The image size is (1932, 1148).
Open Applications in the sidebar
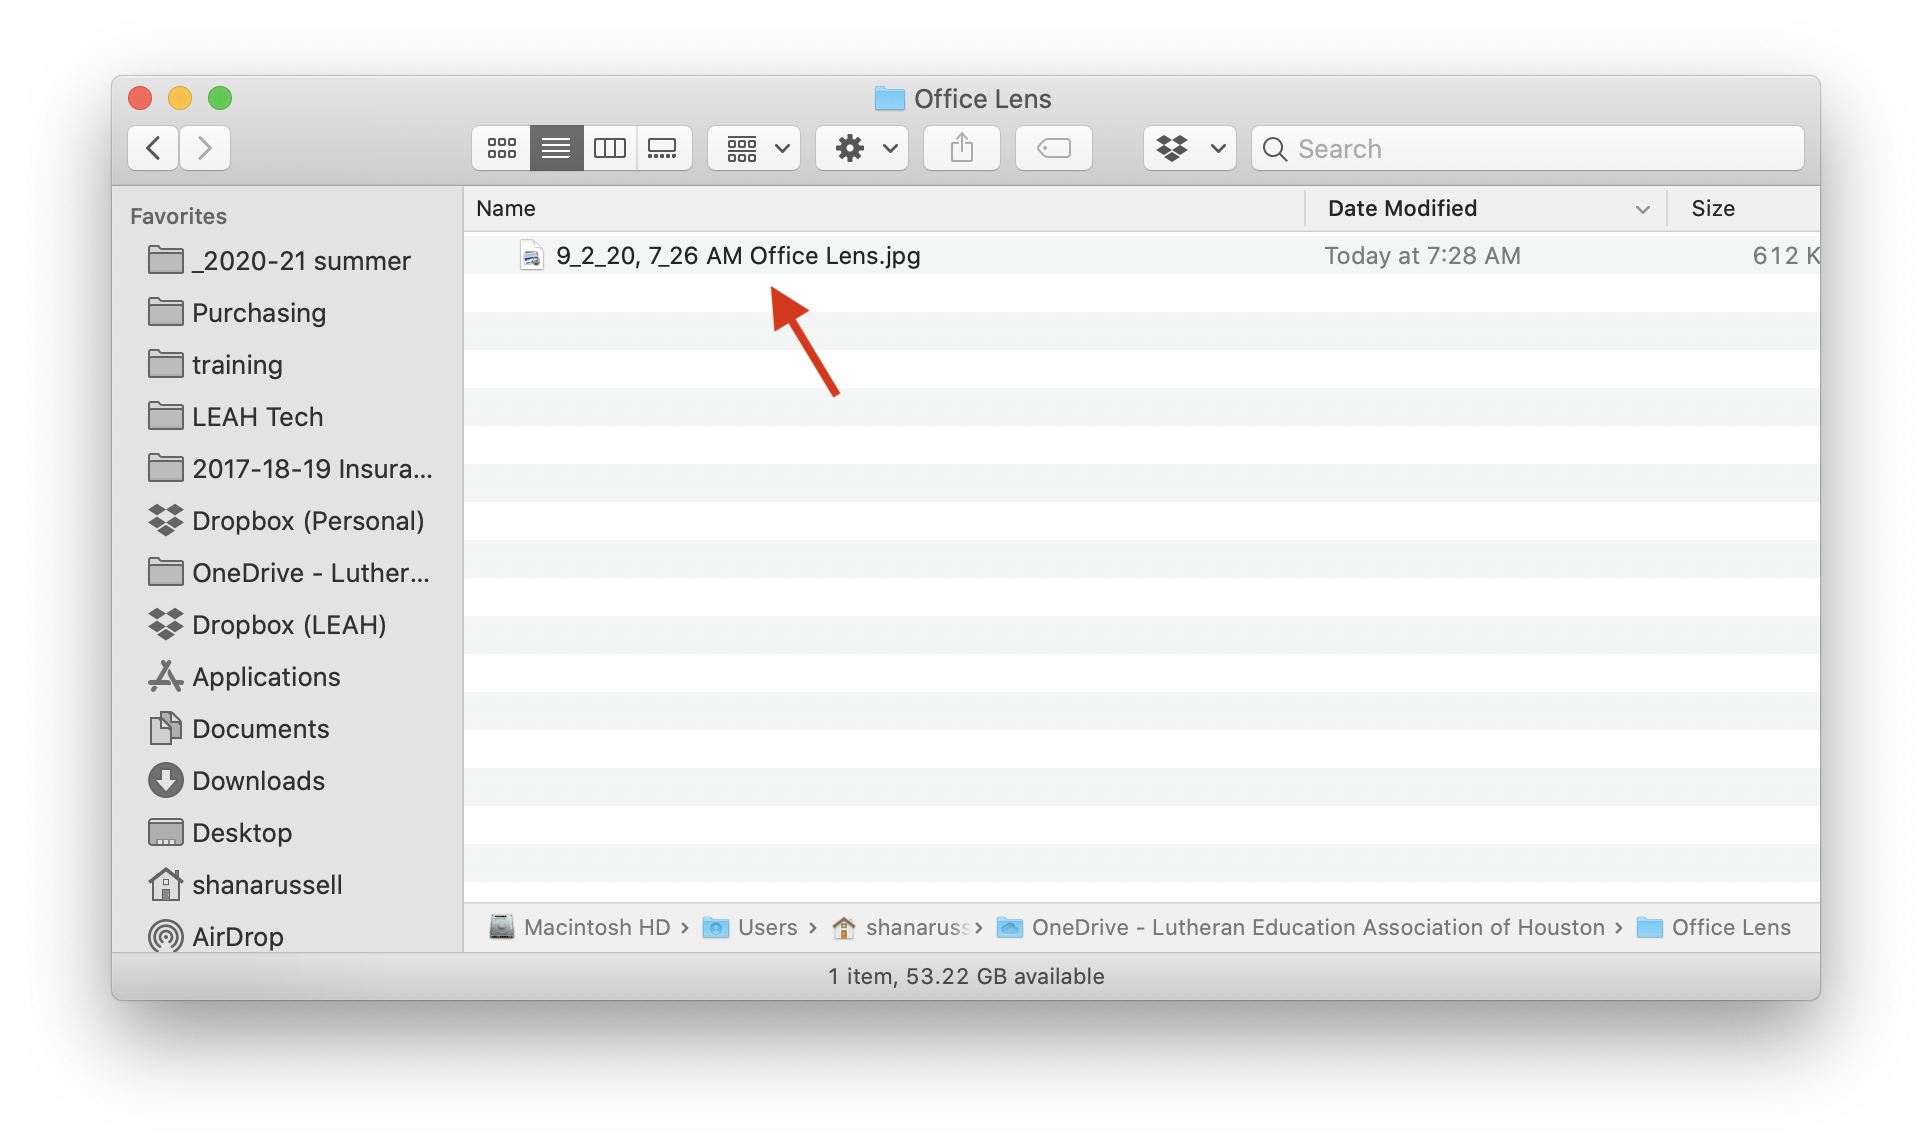(x=288, y=677)
